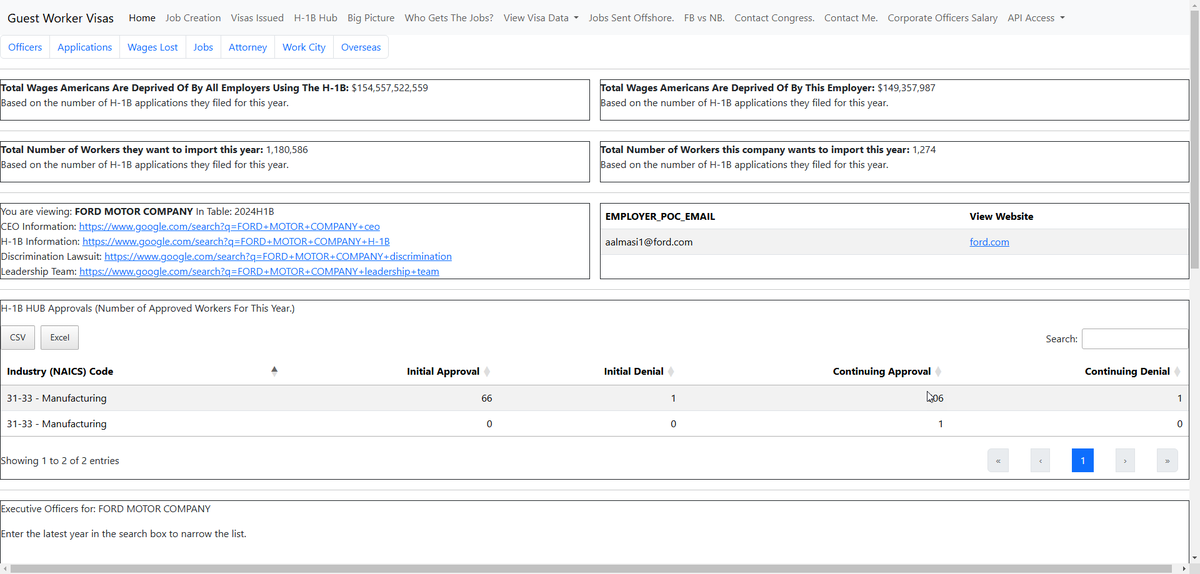The width and height of the screenshot is (1200, 574).
Task: Open Guest Worker Visas brand link
Action: coord(61,18)
